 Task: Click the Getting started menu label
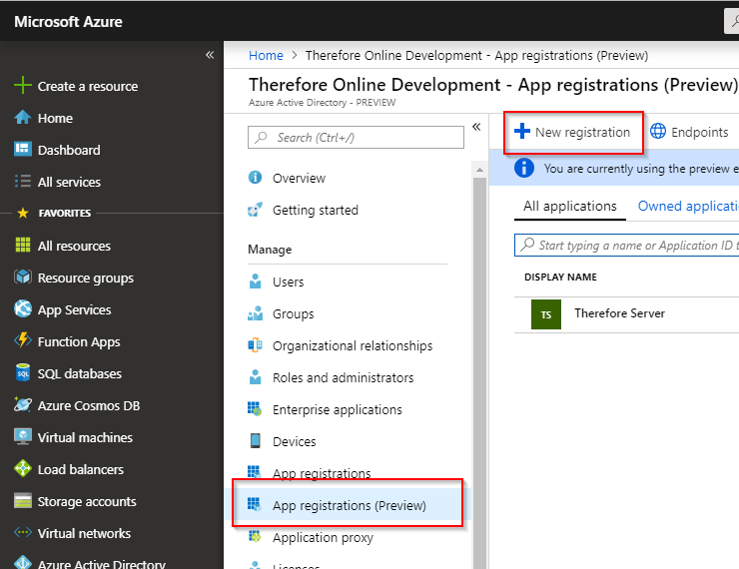click(x=315, y=210)
